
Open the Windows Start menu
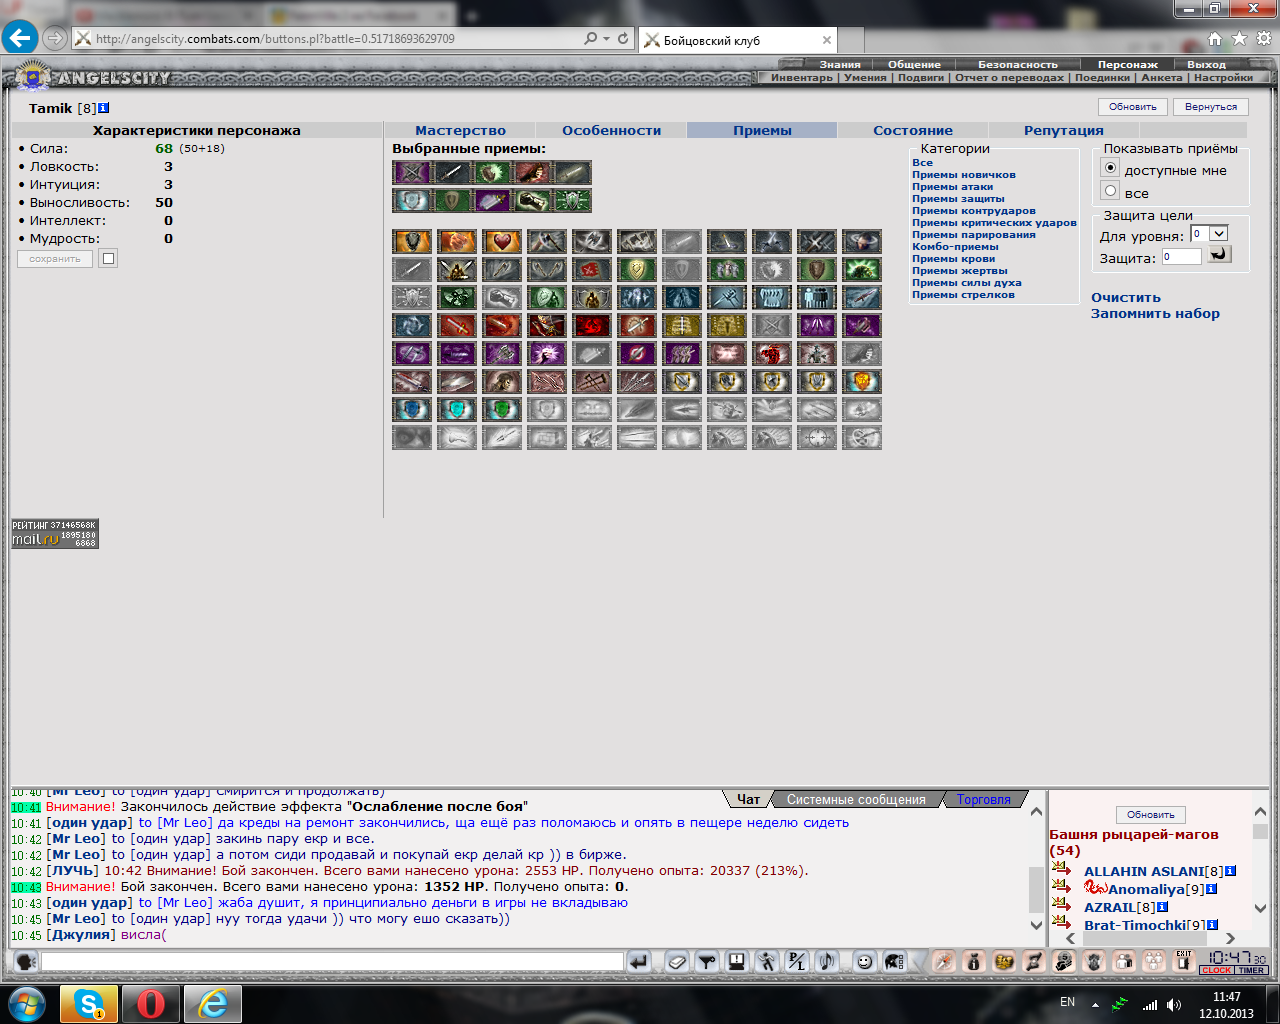coord(27,1004)
